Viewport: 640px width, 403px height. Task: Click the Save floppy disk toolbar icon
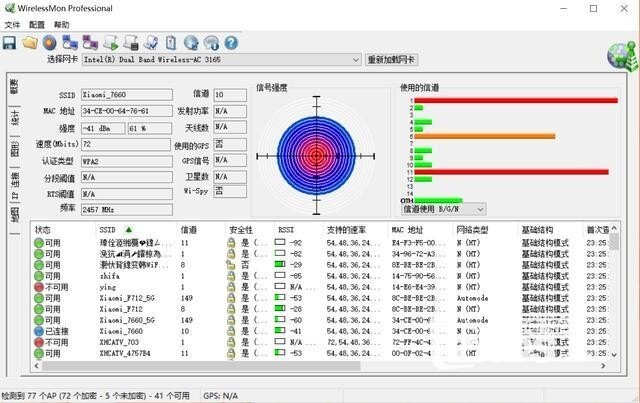(9, 43)
